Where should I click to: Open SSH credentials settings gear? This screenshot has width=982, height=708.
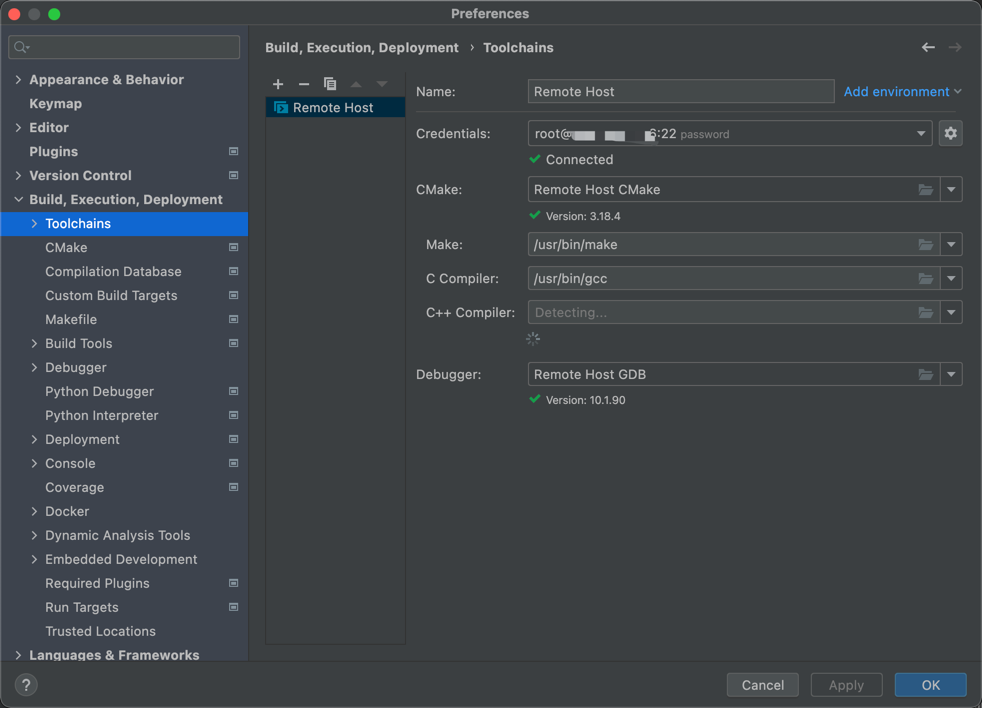950,134
